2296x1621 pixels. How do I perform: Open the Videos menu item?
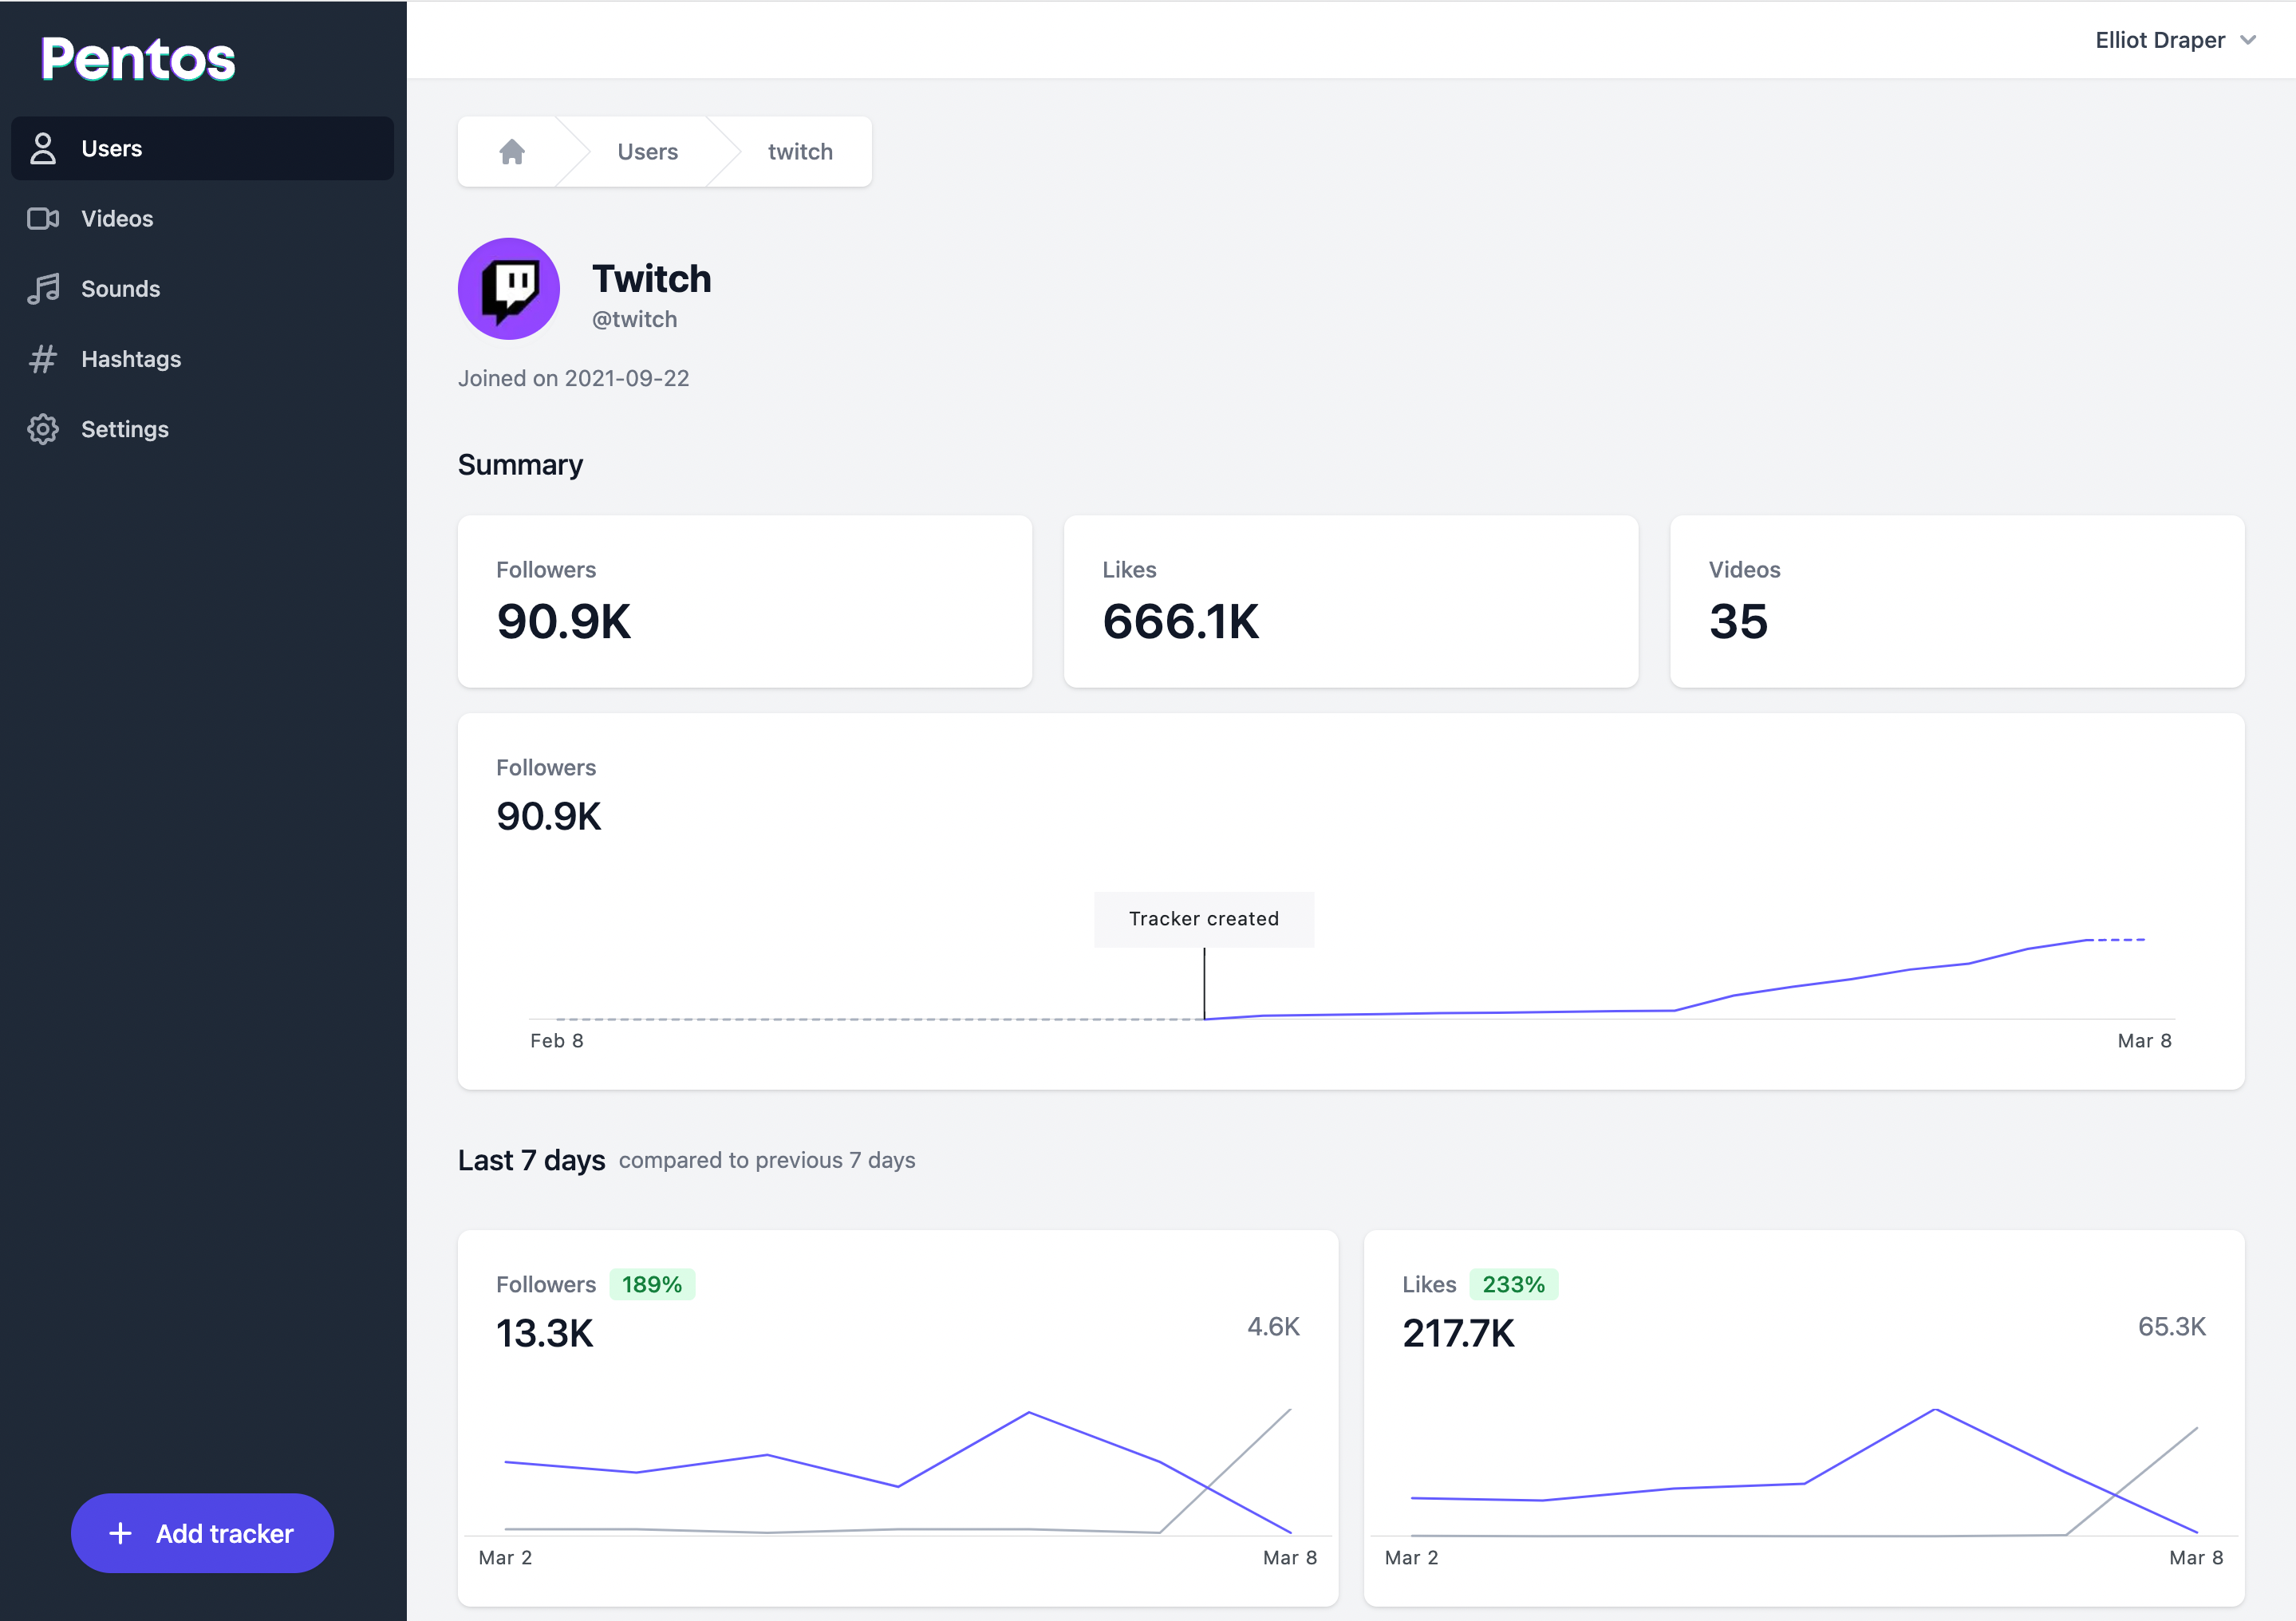pyautogui.click(x=202, y=218)
